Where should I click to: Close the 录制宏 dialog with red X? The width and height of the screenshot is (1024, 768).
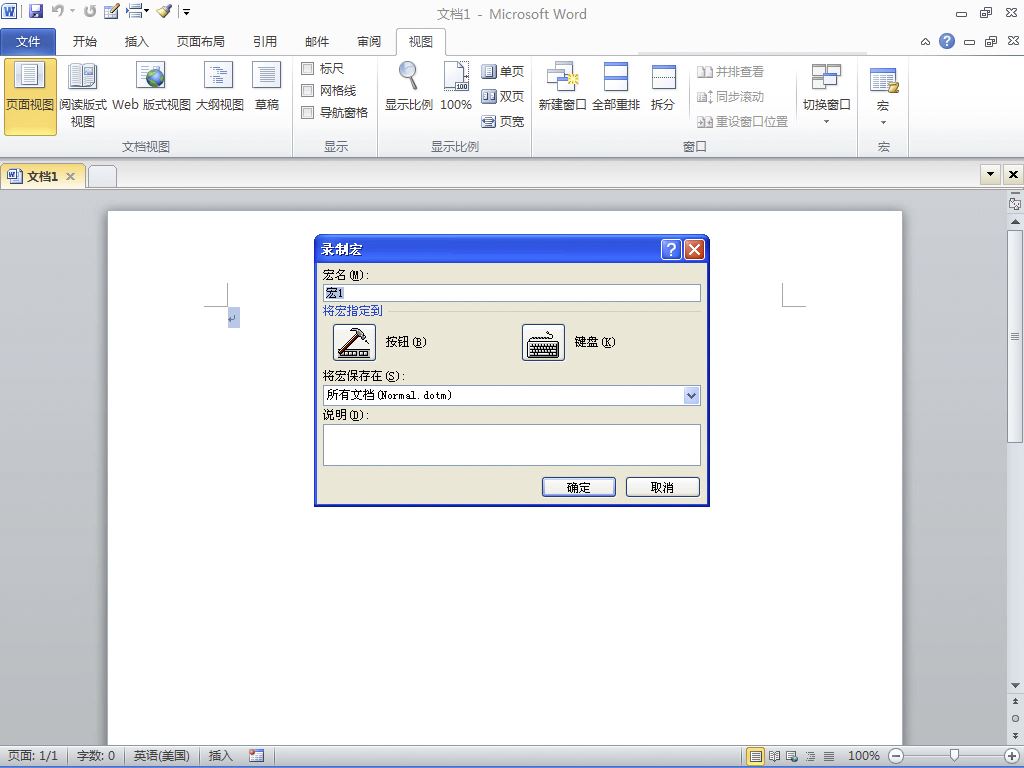point(694,249)
